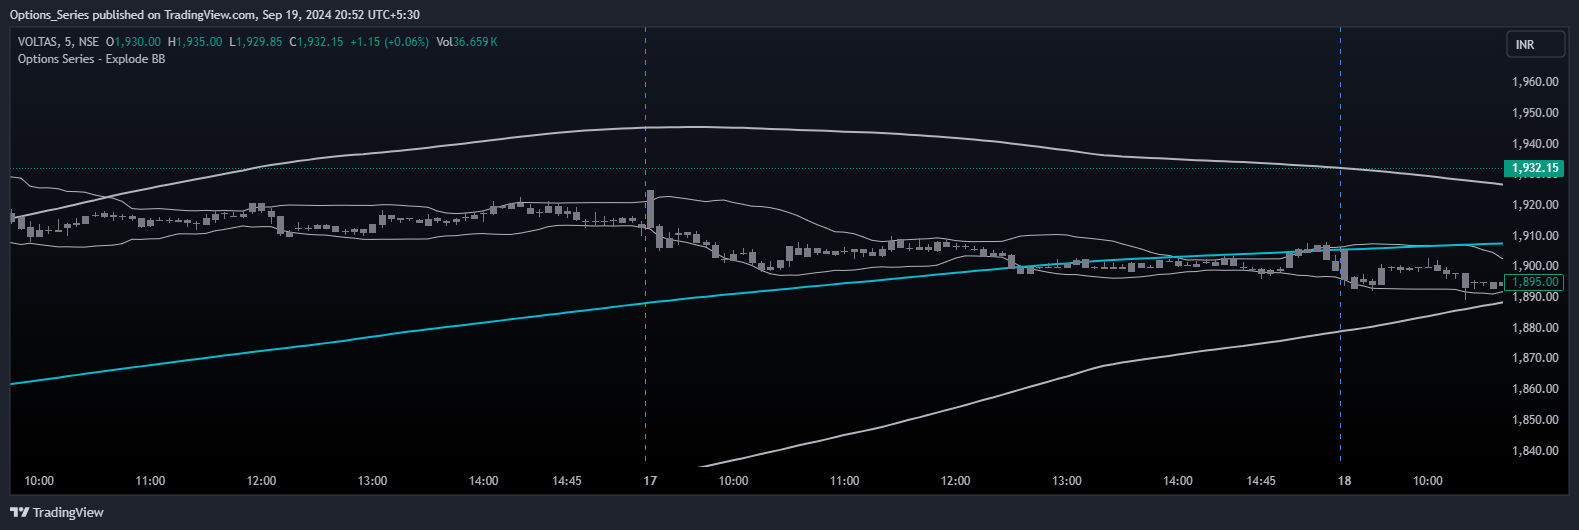Click the 18 date marker on time axis
This screenshot has height=530, width=1579.
pyautogui.click(x=1345, y=481)
